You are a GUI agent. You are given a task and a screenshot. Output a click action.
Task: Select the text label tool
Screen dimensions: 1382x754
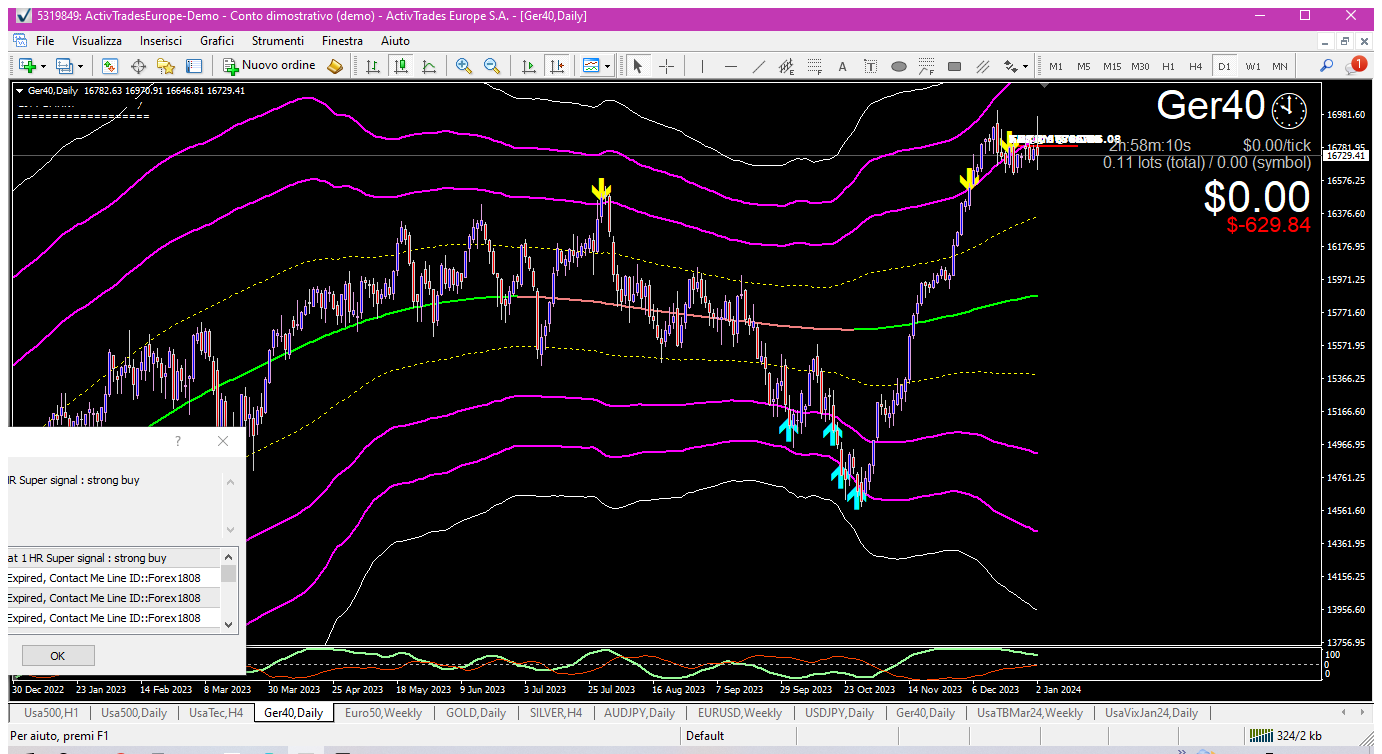pos(871,66)
